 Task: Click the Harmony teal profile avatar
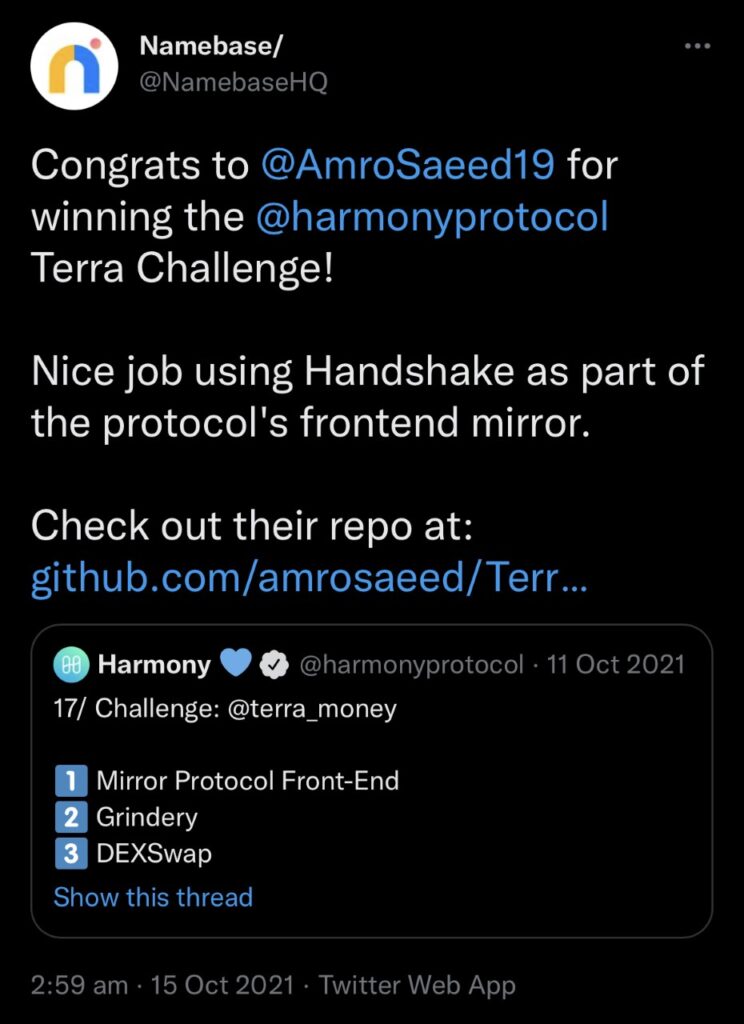click(x=70, y=663)
